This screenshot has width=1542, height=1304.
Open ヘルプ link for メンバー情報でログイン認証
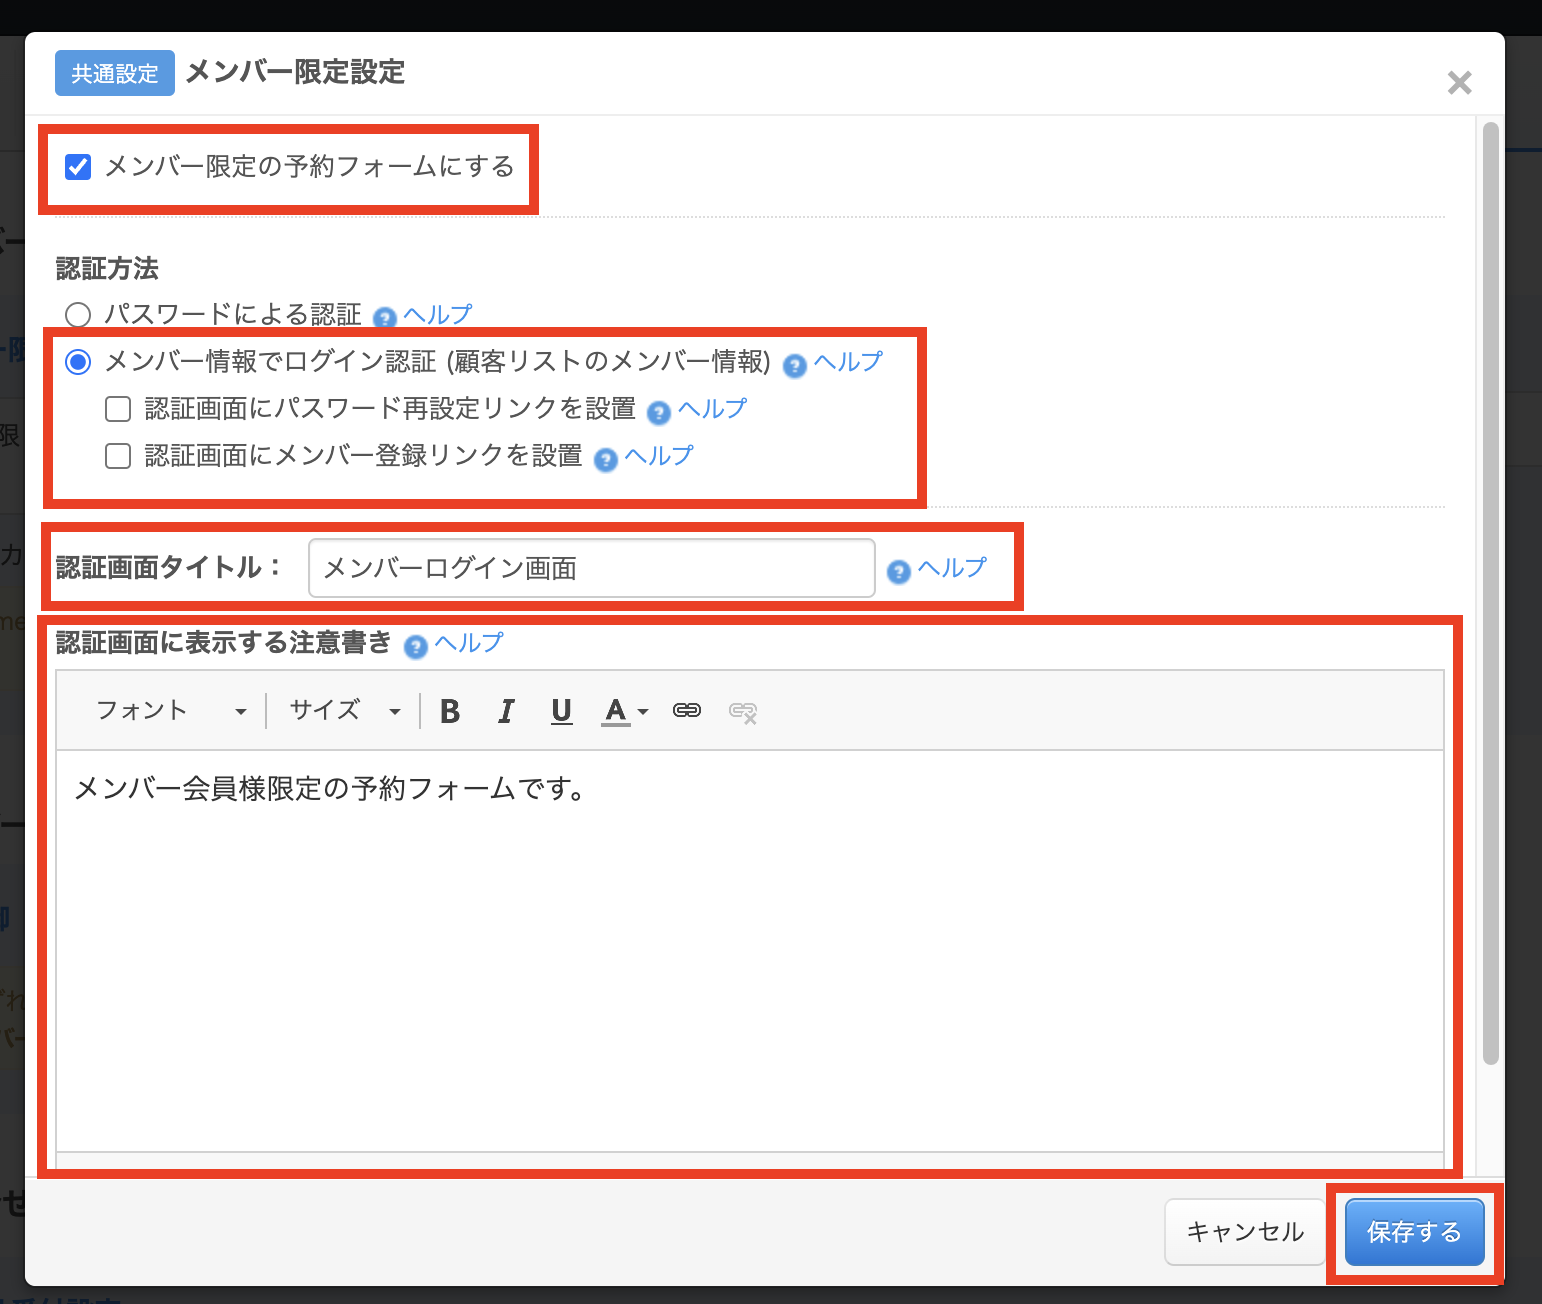tap(847, 362)
